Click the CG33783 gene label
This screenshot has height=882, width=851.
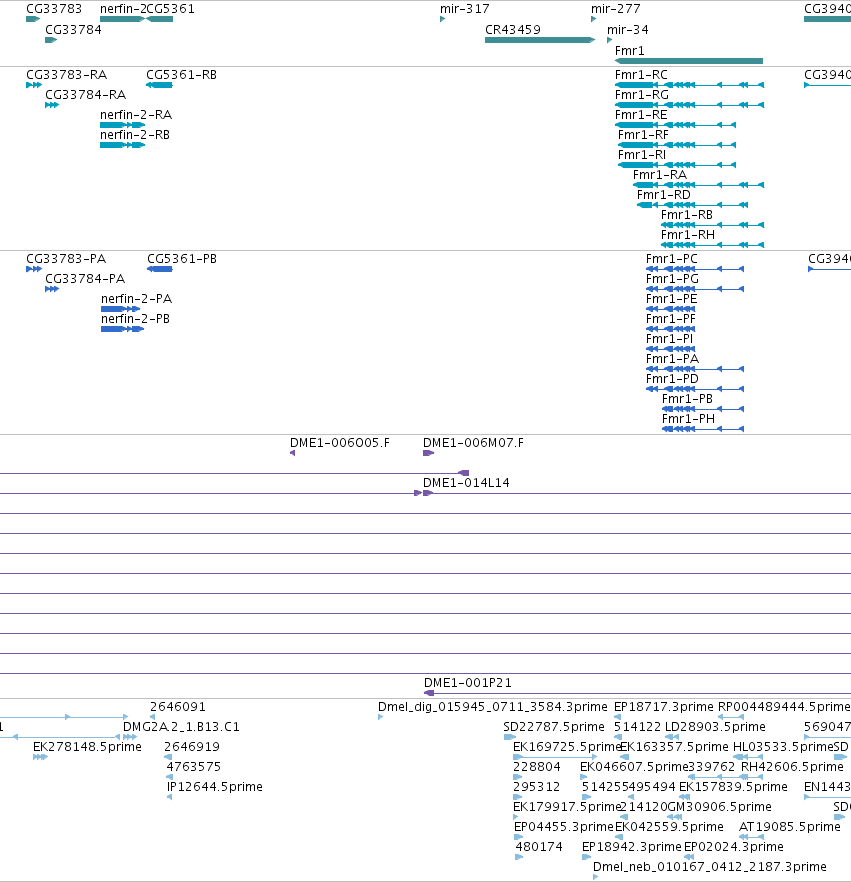coord(54,9)
